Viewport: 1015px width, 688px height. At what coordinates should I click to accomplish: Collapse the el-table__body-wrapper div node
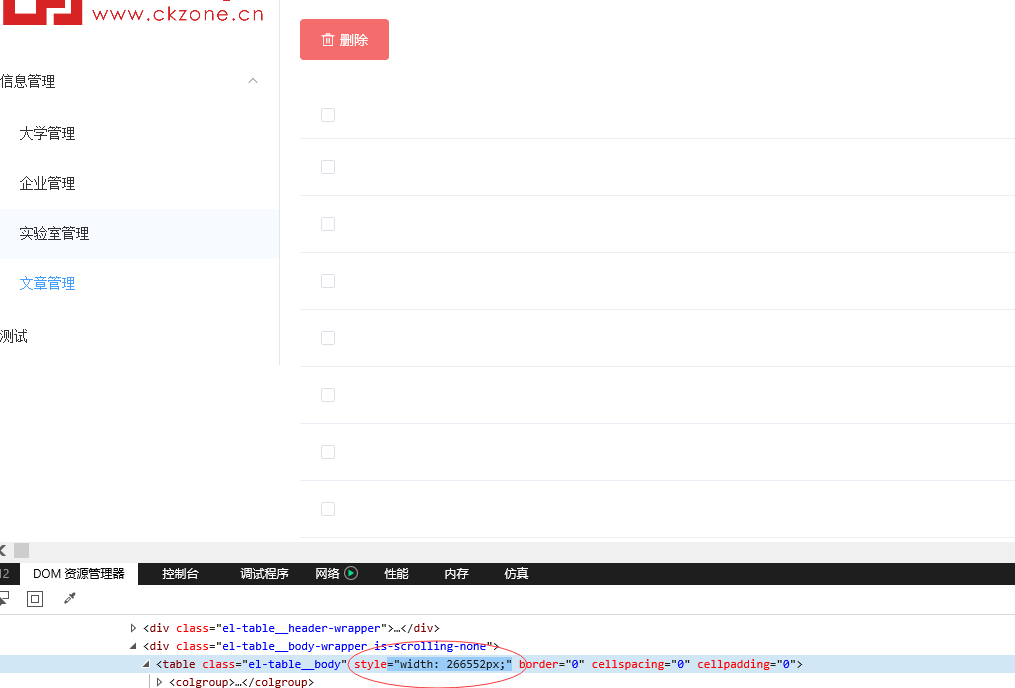point(132,645)
